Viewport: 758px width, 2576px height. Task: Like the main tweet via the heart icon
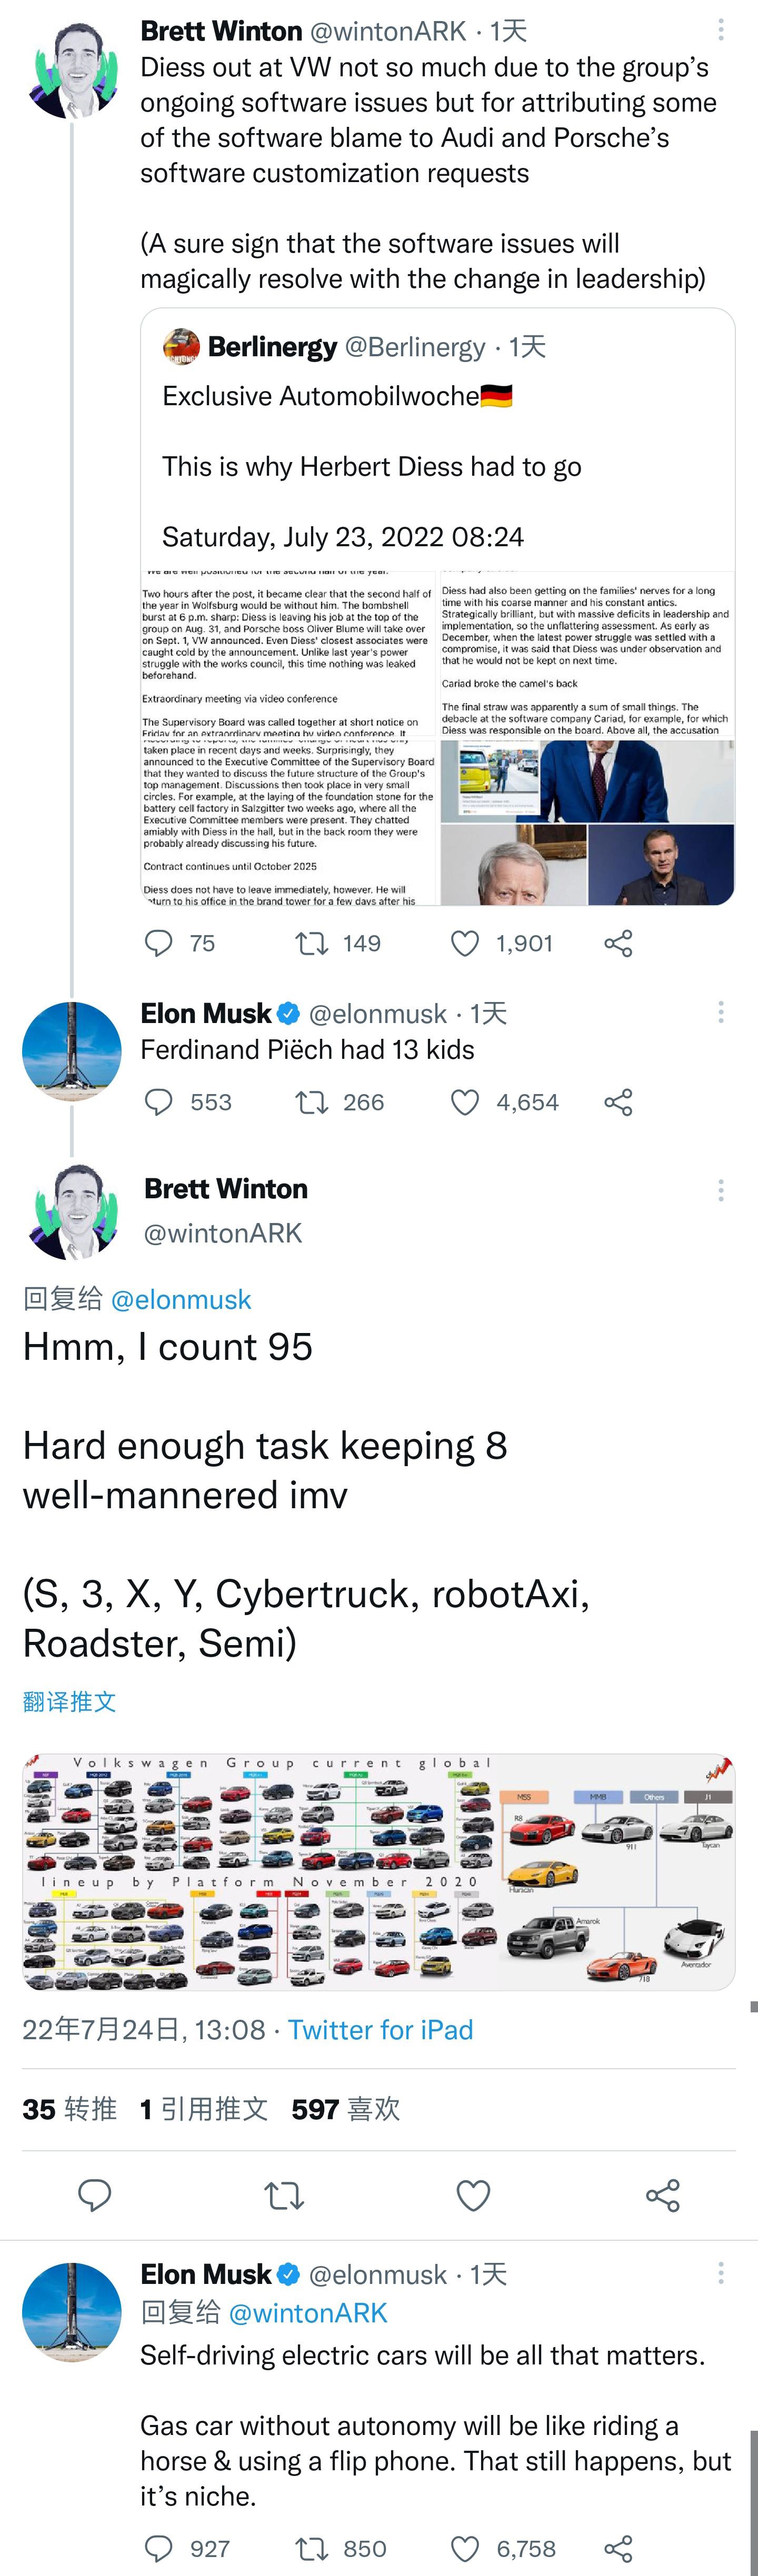(473, 2196)
